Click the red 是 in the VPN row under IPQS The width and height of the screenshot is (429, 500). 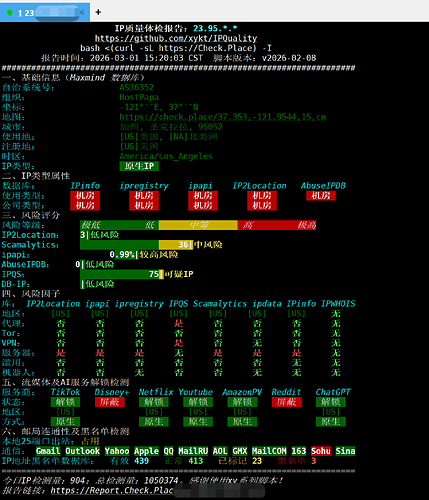tap(179, 343)
